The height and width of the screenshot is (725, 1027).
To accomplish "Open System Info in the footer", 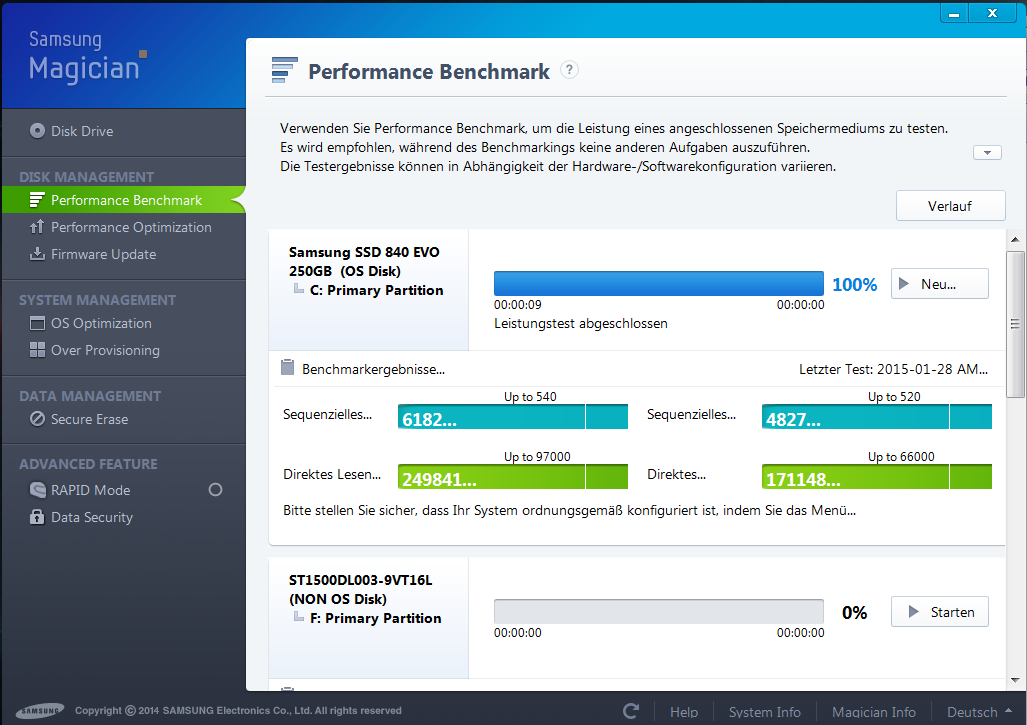I will pyautogui.click(x=765, y=712).
